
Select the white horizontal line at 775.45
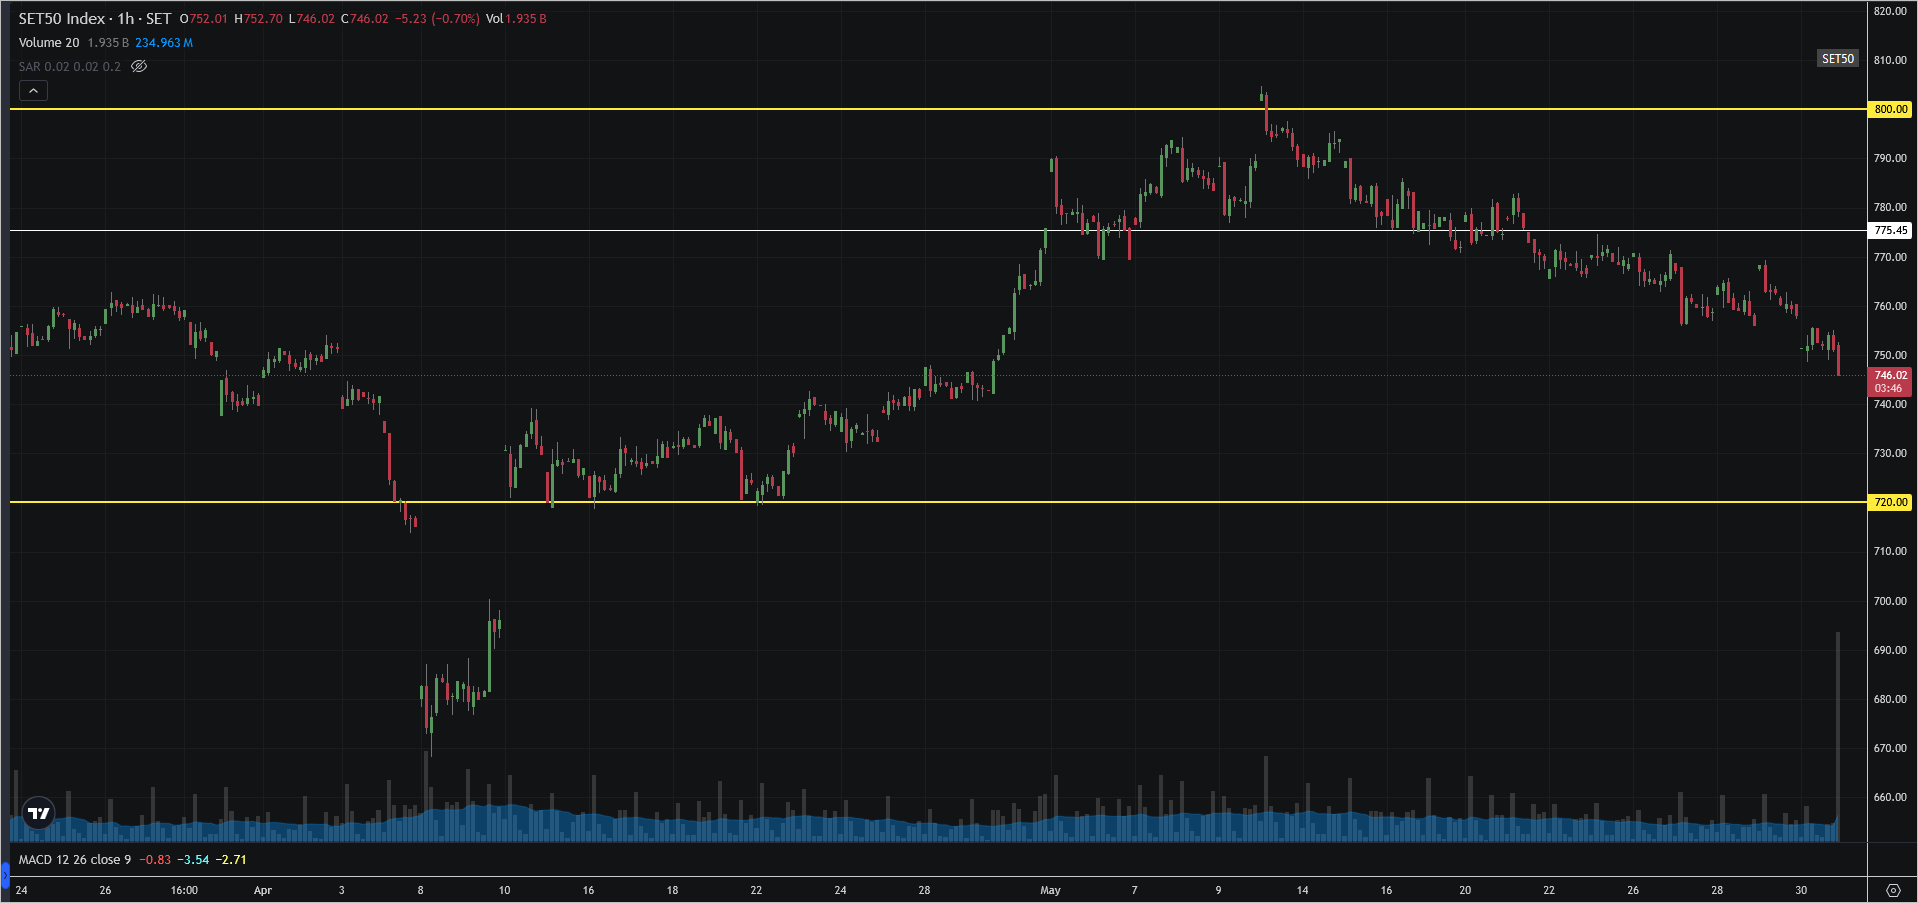click(938, 230)
